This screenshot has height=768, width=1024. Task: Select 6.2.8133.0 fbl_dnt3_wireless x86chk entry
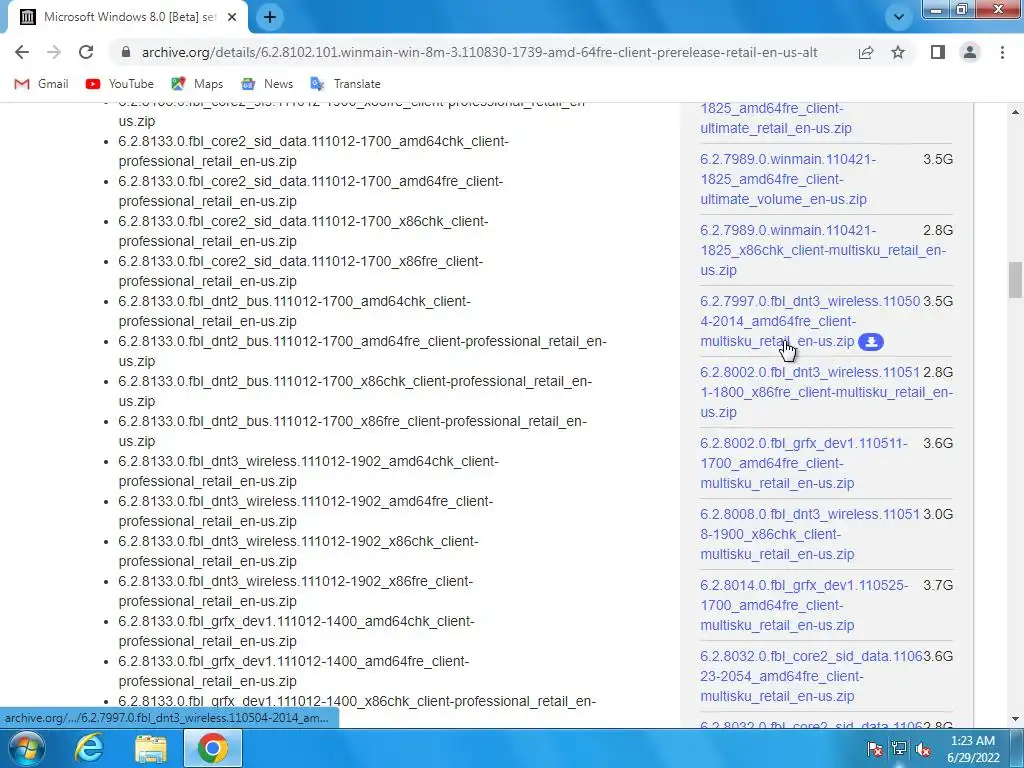(x=298, y=551)
